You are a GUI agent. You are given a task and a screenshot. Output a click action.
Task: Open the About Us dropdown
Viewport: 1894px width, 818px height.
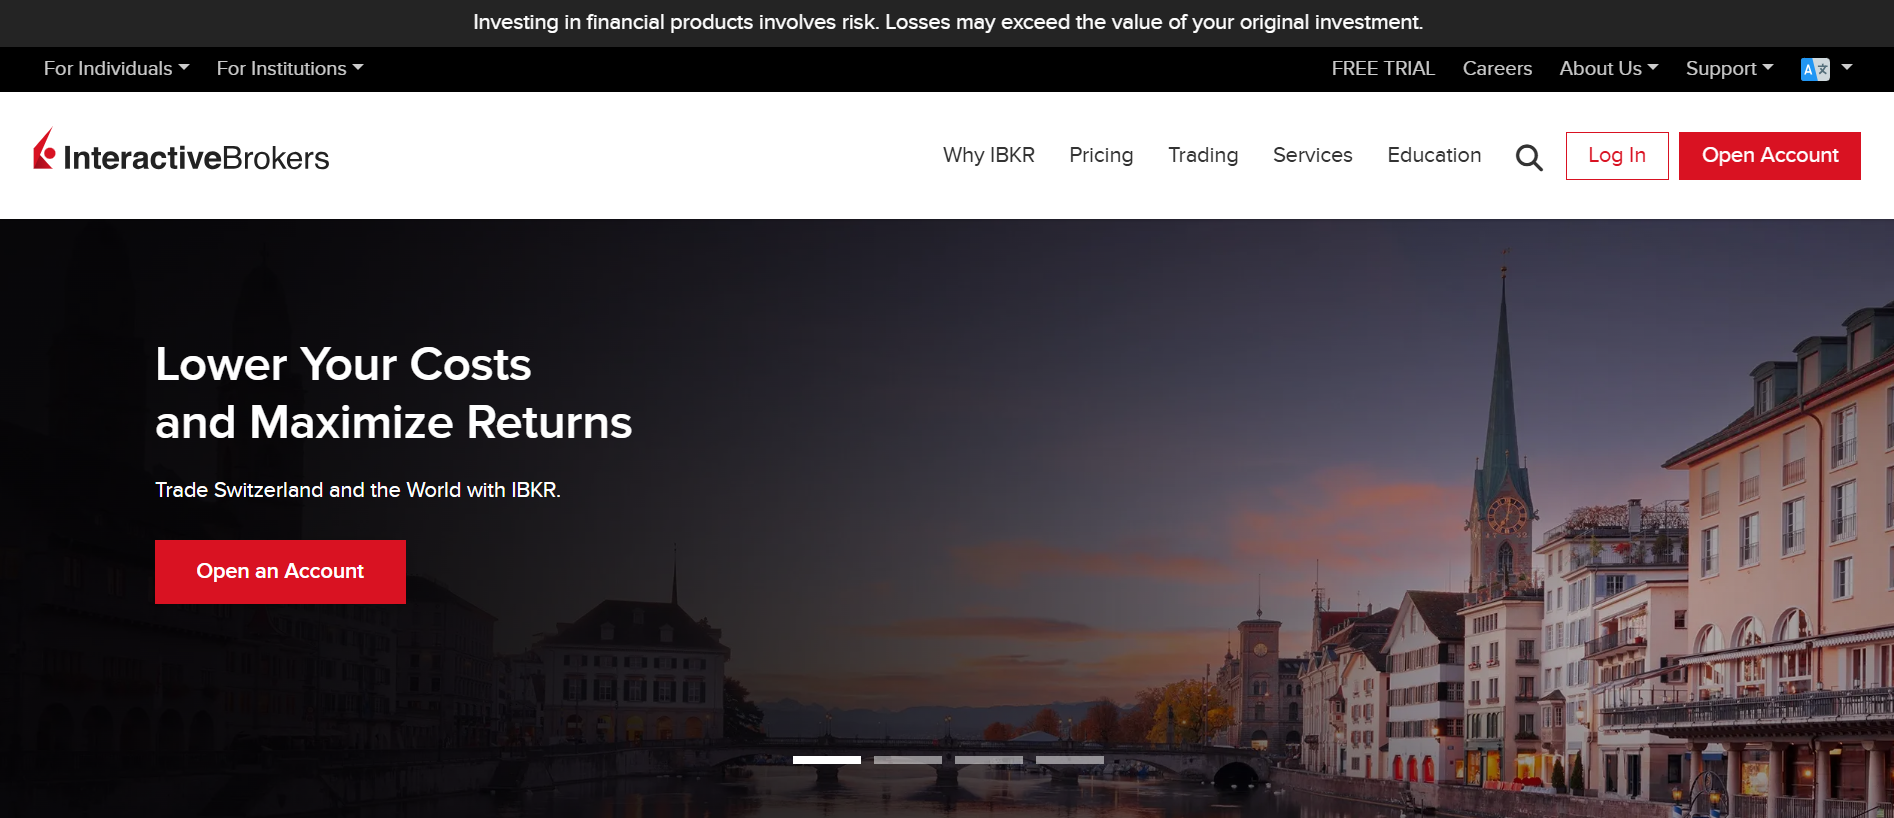coord(1609,69)
